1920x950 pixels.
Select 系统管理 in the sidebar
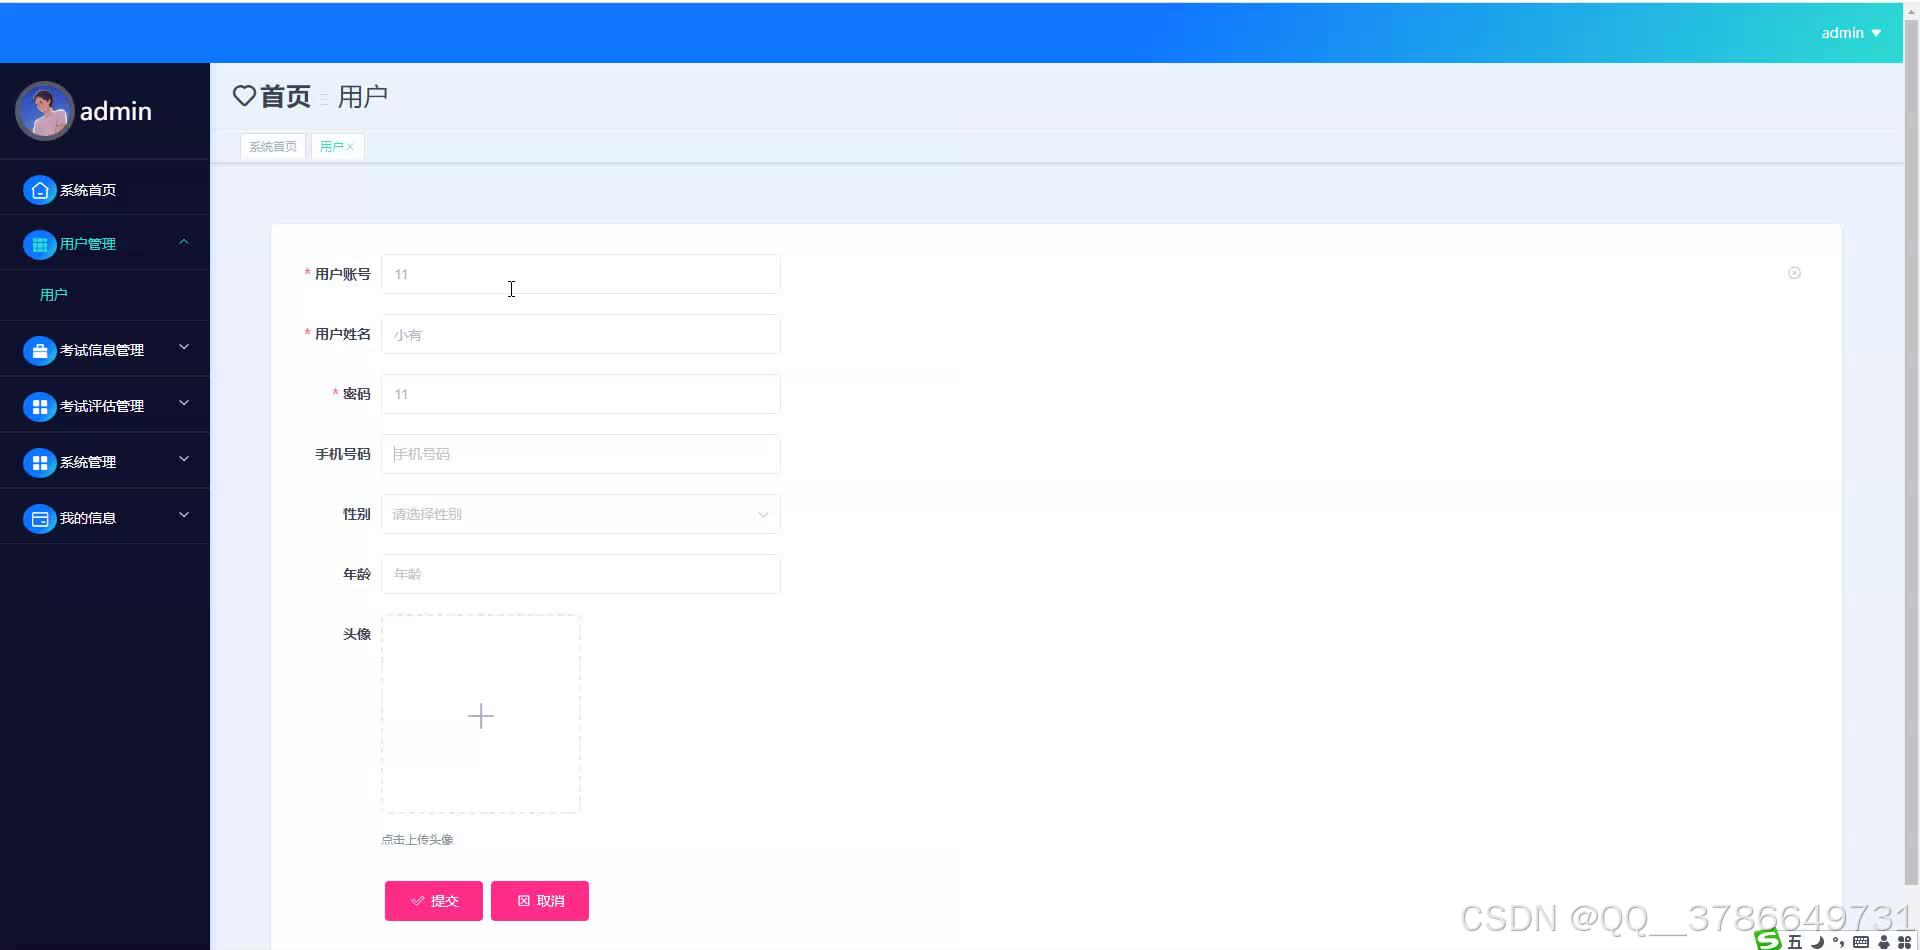88,462
